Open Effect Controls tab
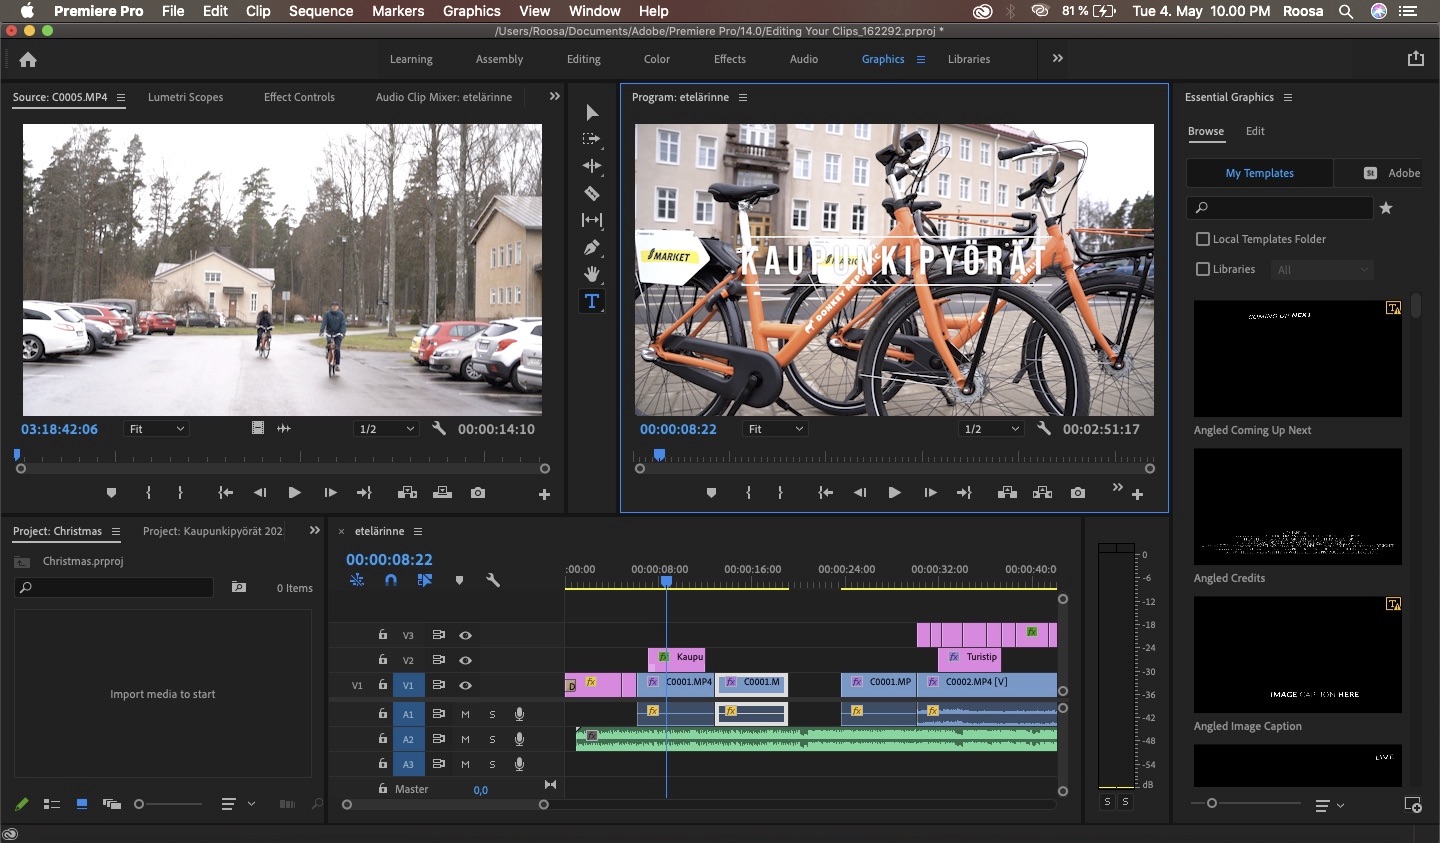 [299, 97]
